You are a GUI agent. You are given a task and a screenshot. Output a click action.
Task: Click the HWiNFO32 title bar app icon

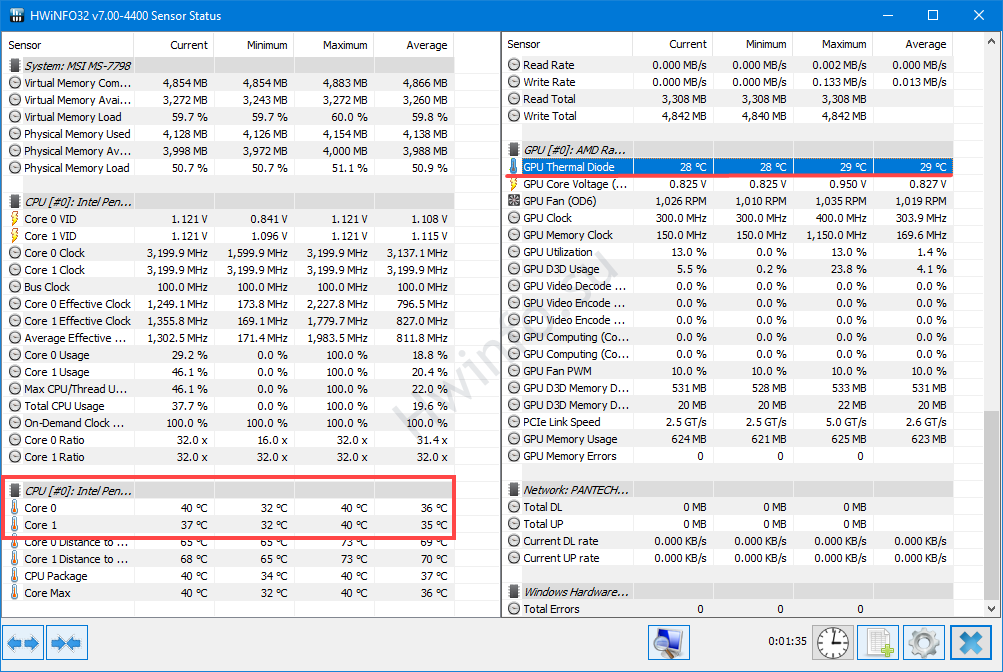pos(16,16)
